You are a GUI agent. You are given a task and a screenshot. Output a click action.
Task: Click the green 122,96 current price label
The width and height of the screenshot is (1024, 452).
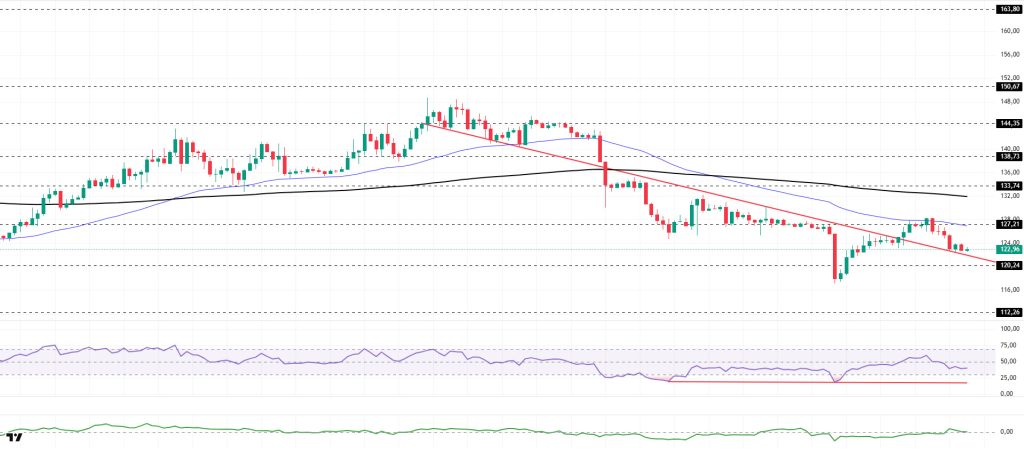1007,249
